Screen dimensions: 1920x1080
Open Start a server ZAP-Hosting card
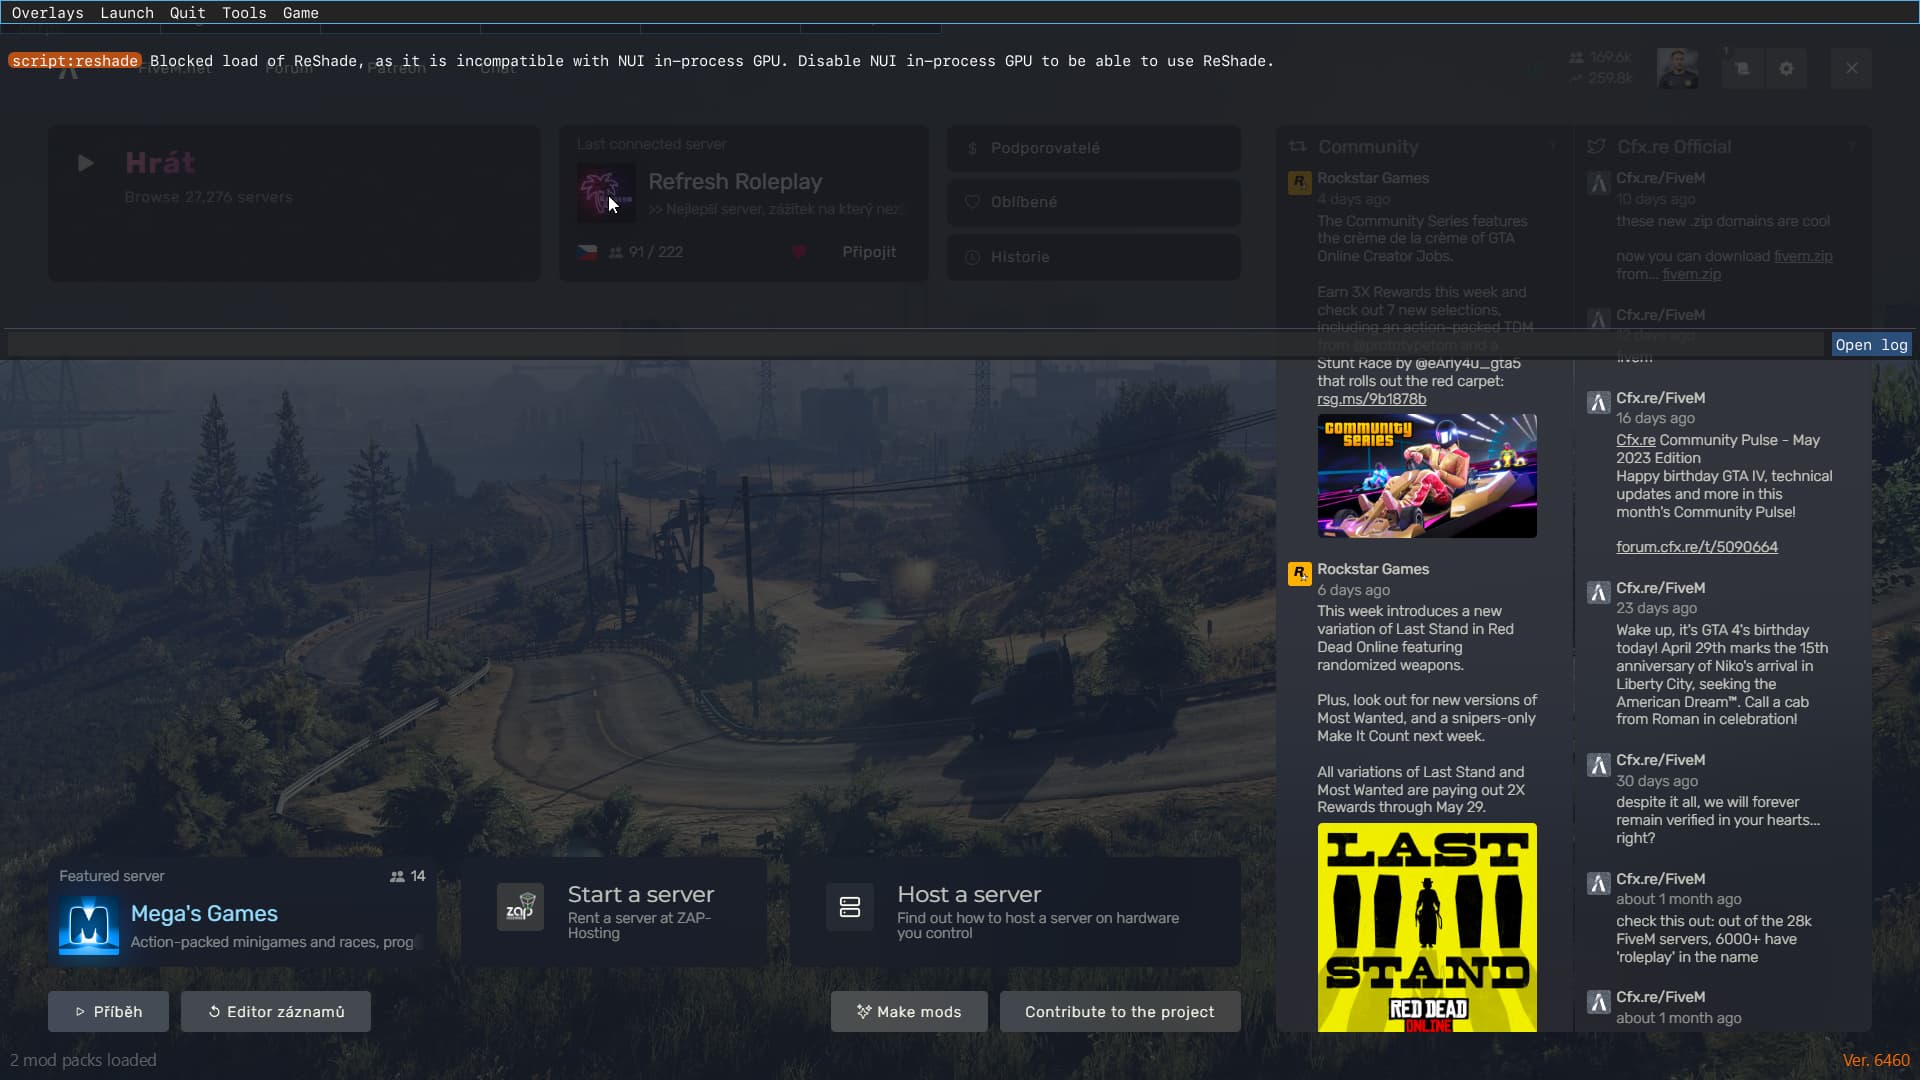pyautogui.click(x=614, y=912)
